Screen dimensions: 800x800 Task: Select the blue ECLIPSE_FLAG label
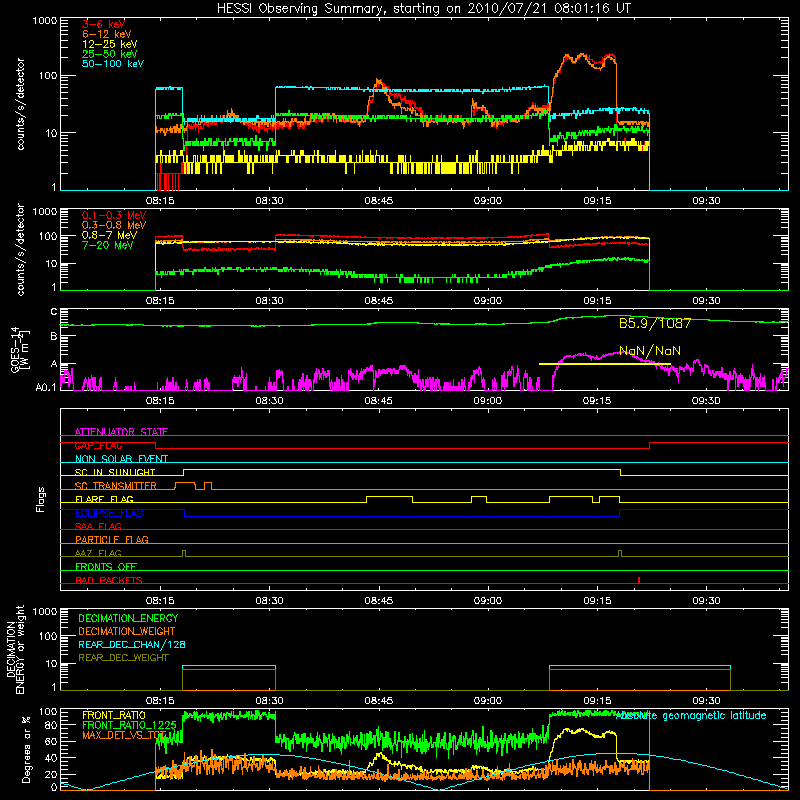pos(109,513)
